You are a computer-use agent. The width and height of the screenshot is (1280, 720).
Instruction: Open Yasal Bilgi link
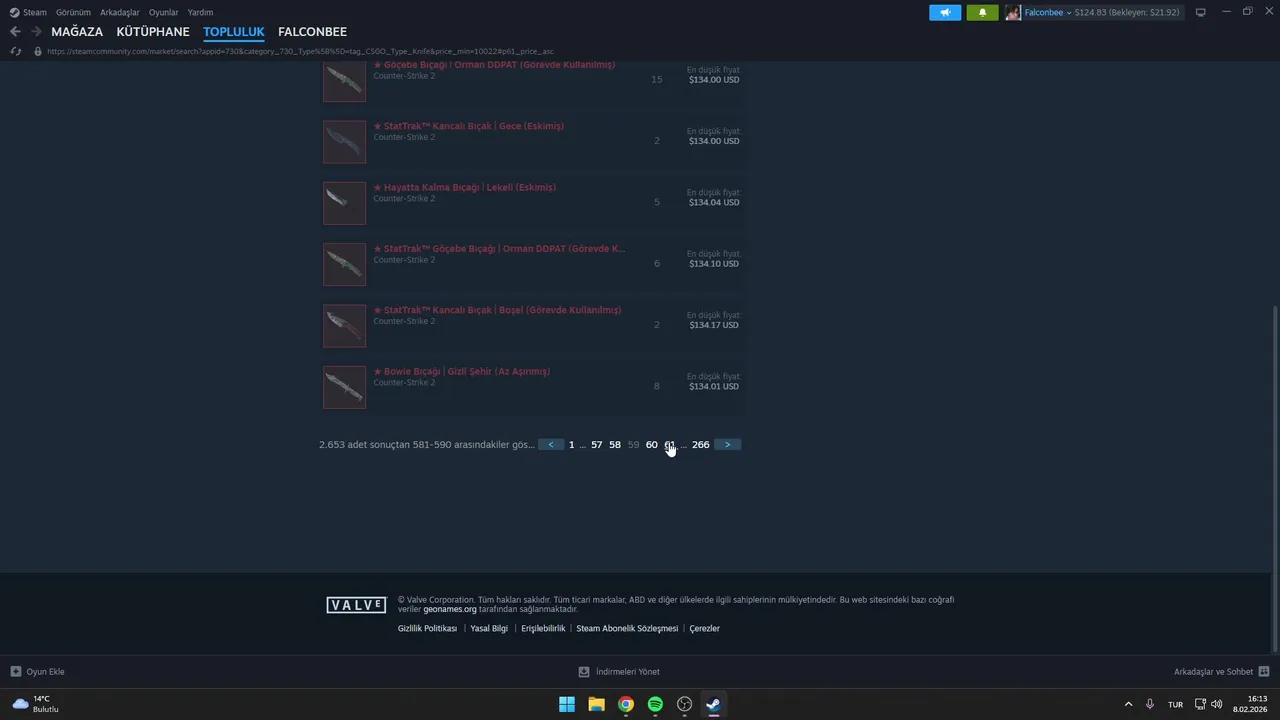tap(489, 629)
